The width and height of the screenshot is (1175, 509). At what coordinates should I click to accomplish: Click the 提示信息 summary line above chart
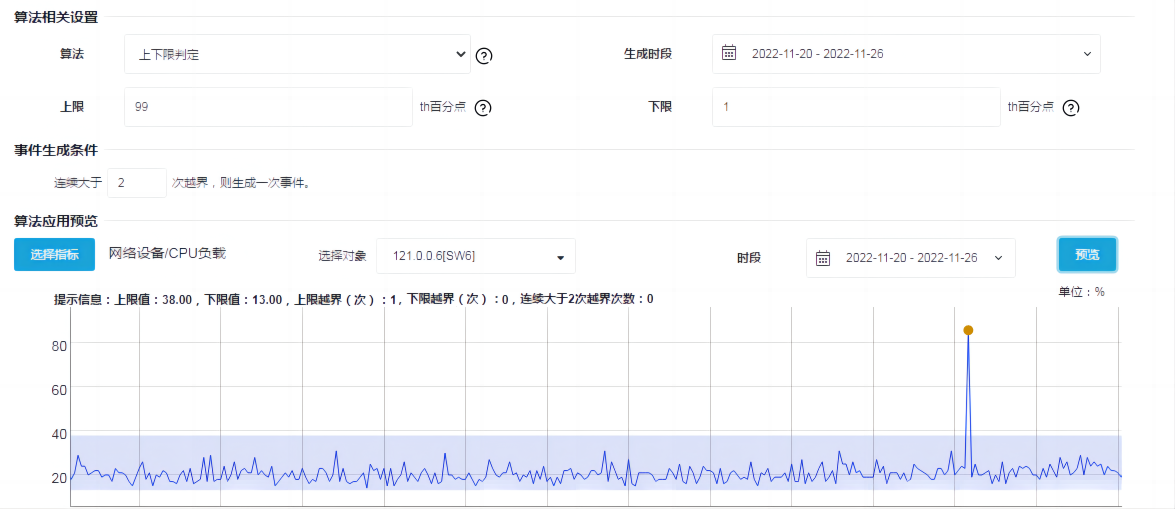tap(353, 299)
